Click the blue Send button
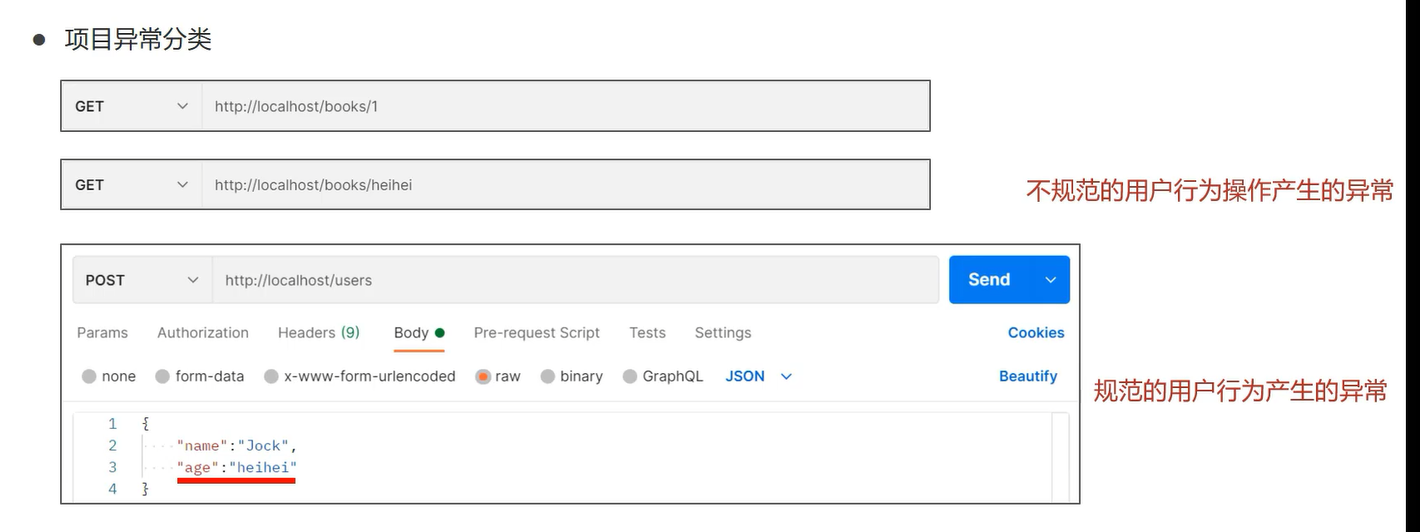Screen dimensions: 1420x532 pos(989,280)
